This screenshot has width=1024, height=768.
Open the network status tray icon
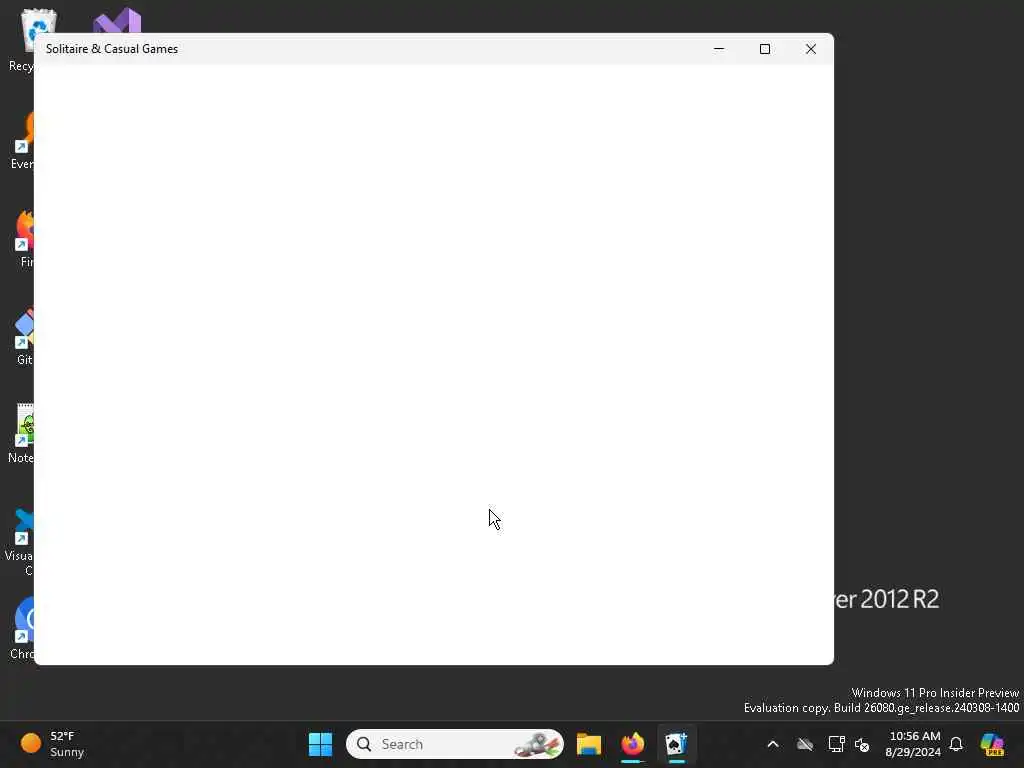tap(836, 744)
